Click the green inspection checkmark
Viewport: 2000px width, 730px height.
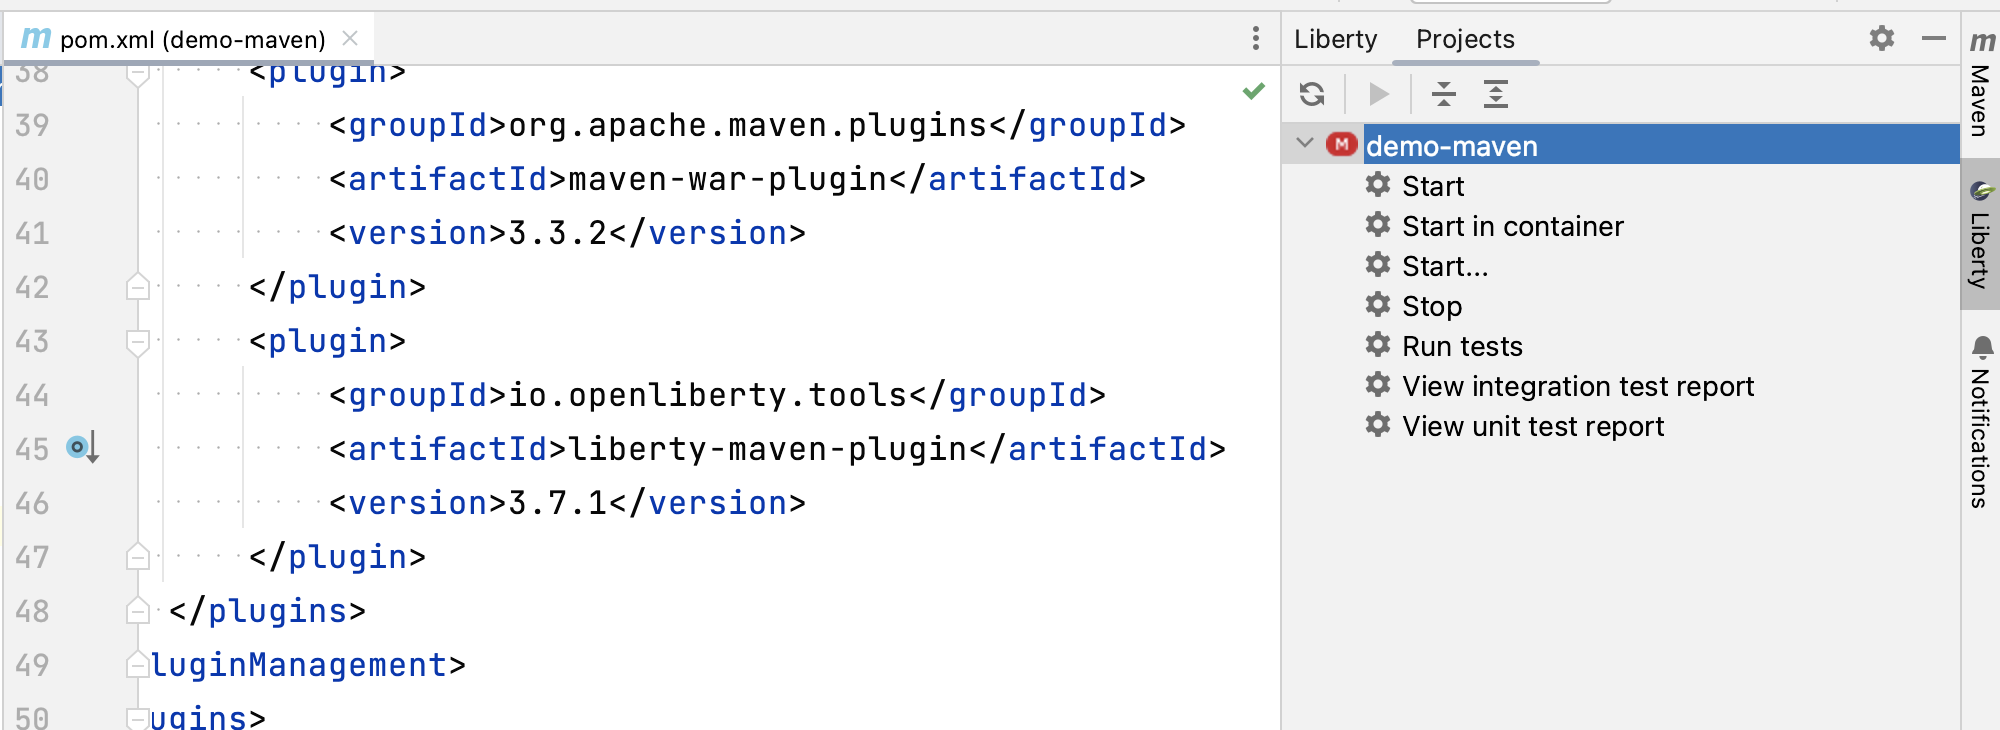click(1254, 91)
